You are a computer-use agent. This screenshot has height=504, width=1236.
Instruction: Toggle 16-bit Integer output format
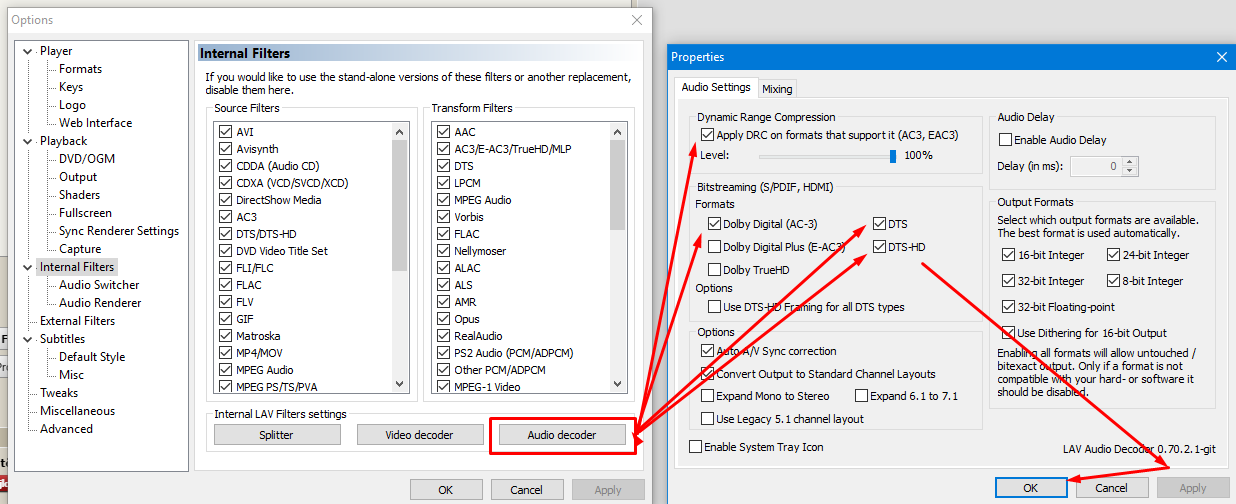(x=1008, y=255)
